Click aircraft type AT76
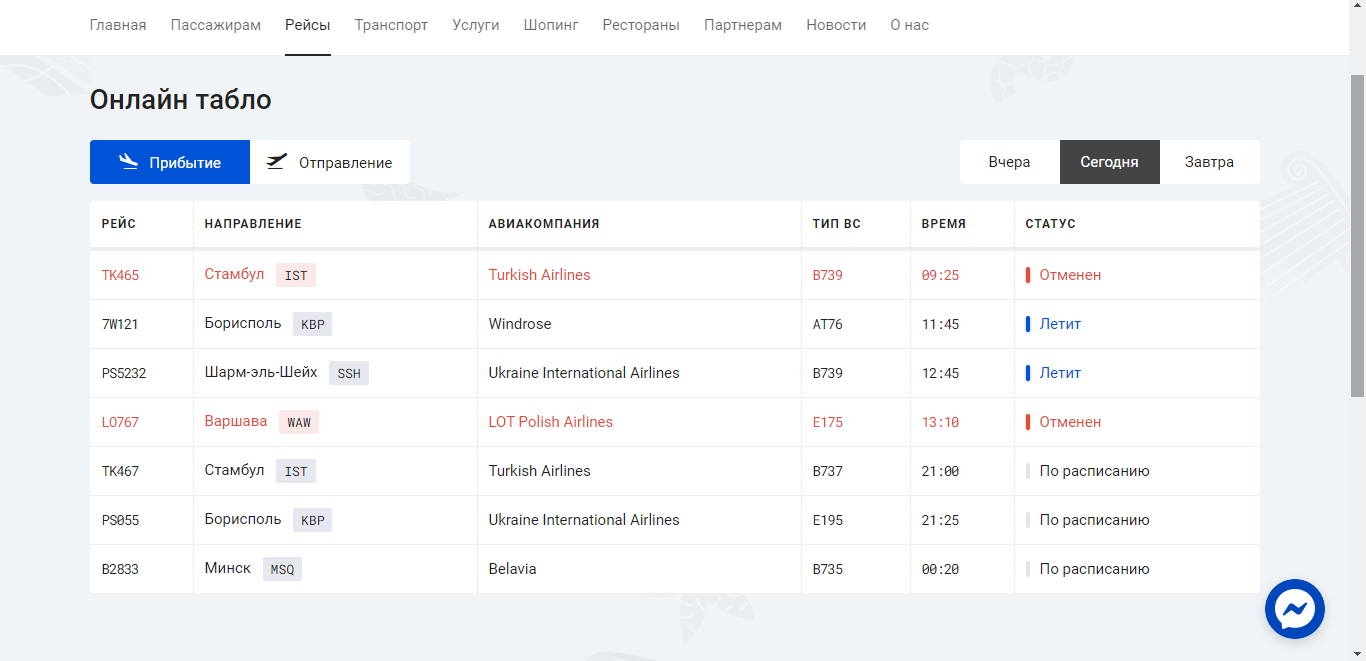 click(828, 324)
